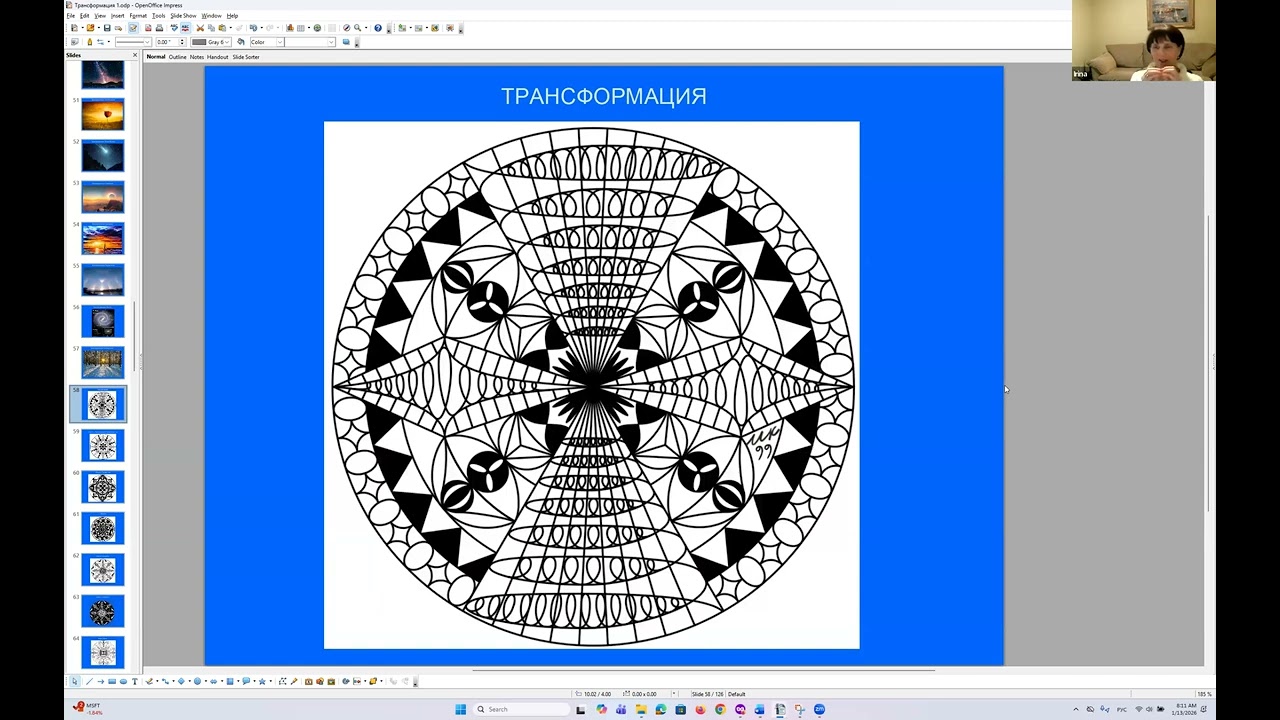The image size is (1280, 720).
Task: Open the Connector tool dropdown arrow
Action: click(x=173, y=681)
